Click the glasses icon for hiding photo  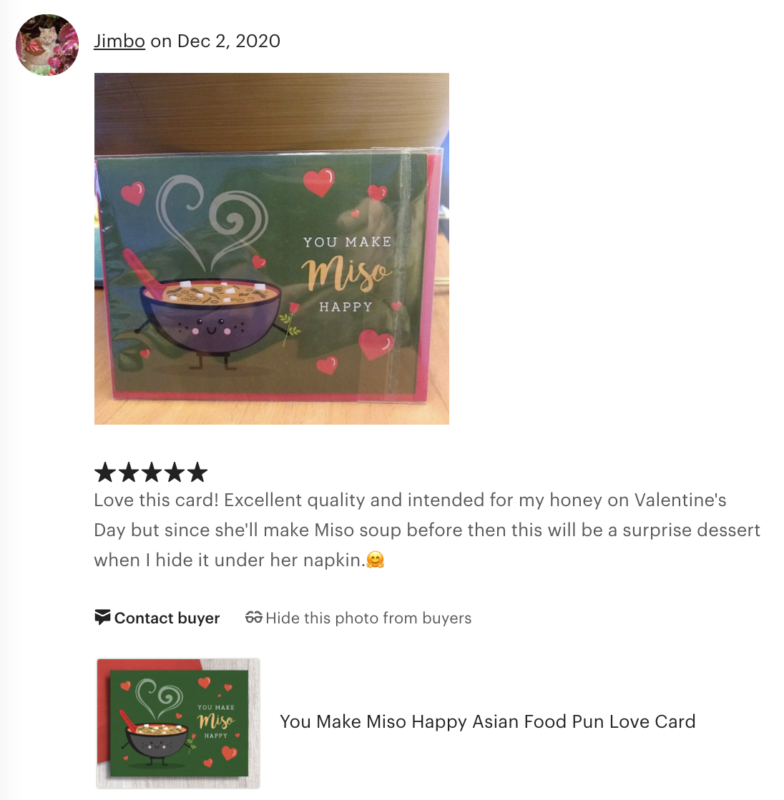point(254,617)
